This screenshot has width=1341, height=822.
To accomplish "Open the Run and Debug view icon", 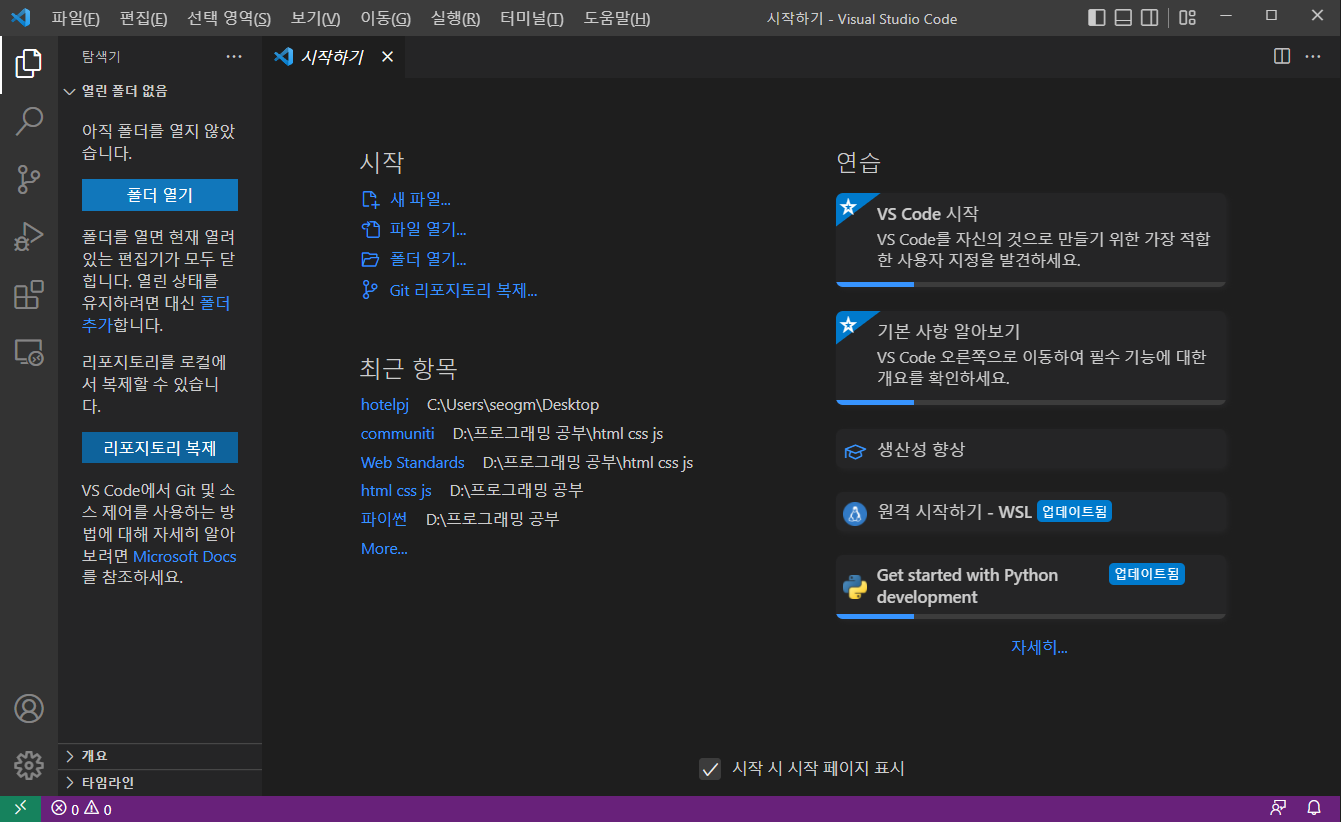I will [x=29, y=237].
